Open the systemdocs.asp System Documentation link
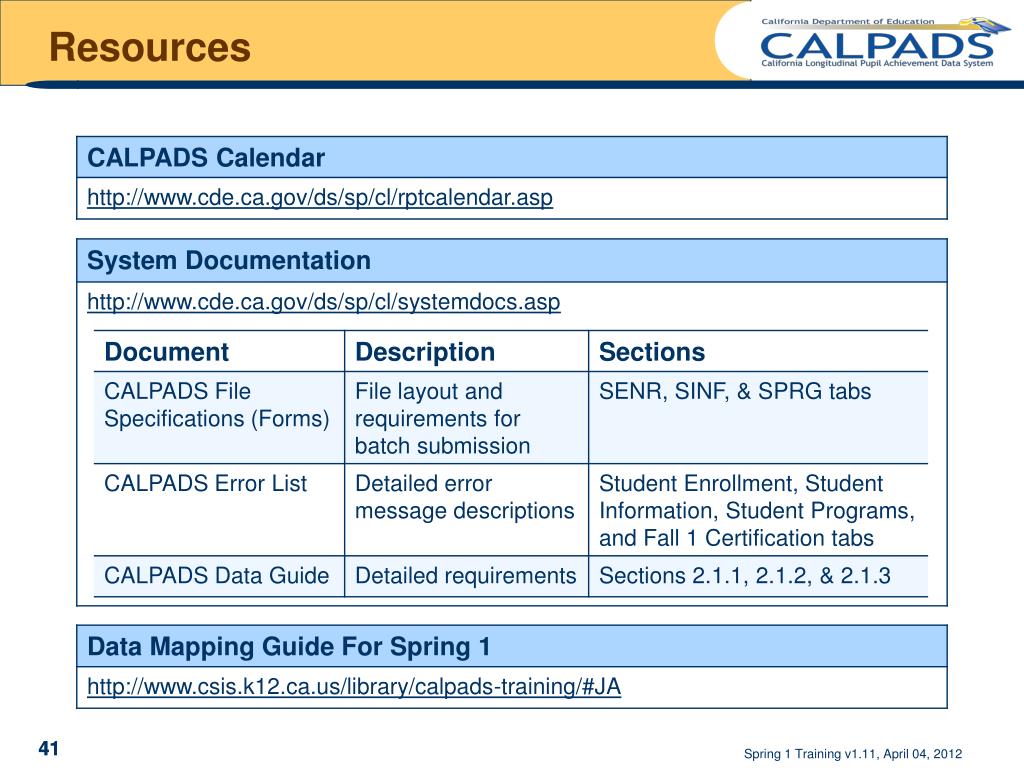 tap(323, 302)
